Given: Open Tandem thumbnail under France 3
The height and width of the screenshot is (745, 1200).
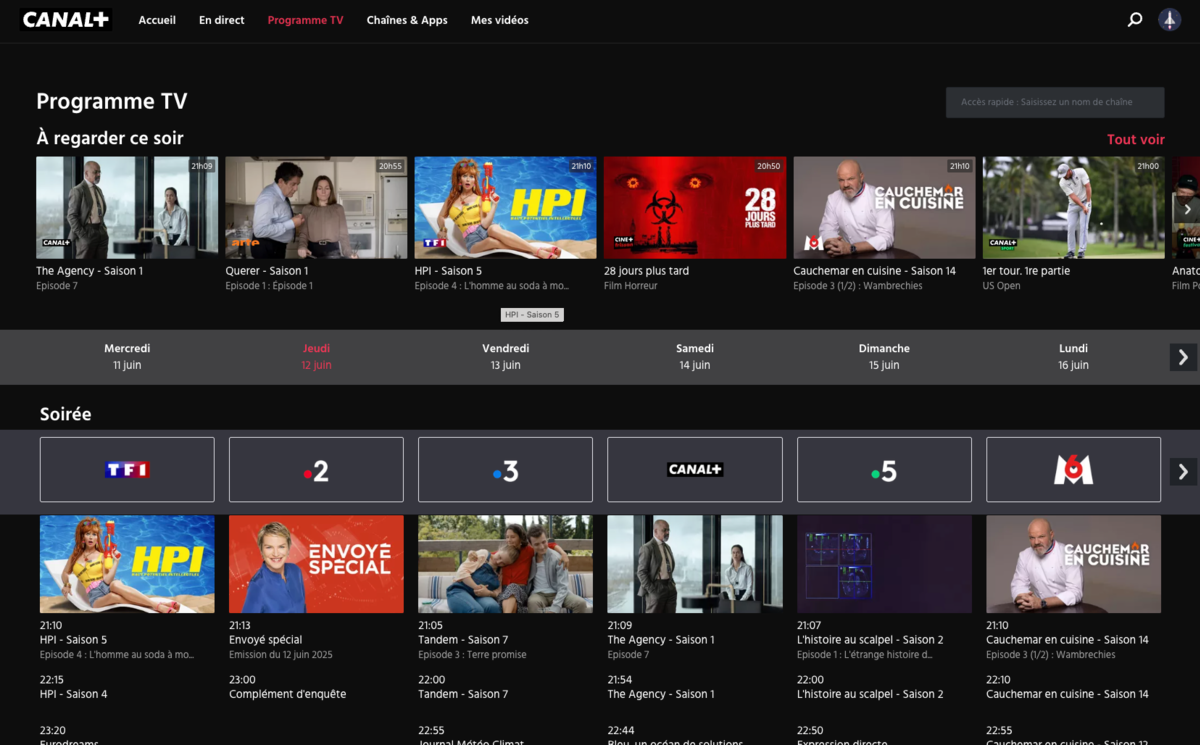Looking at the screenshot, I should pos(505,564).
